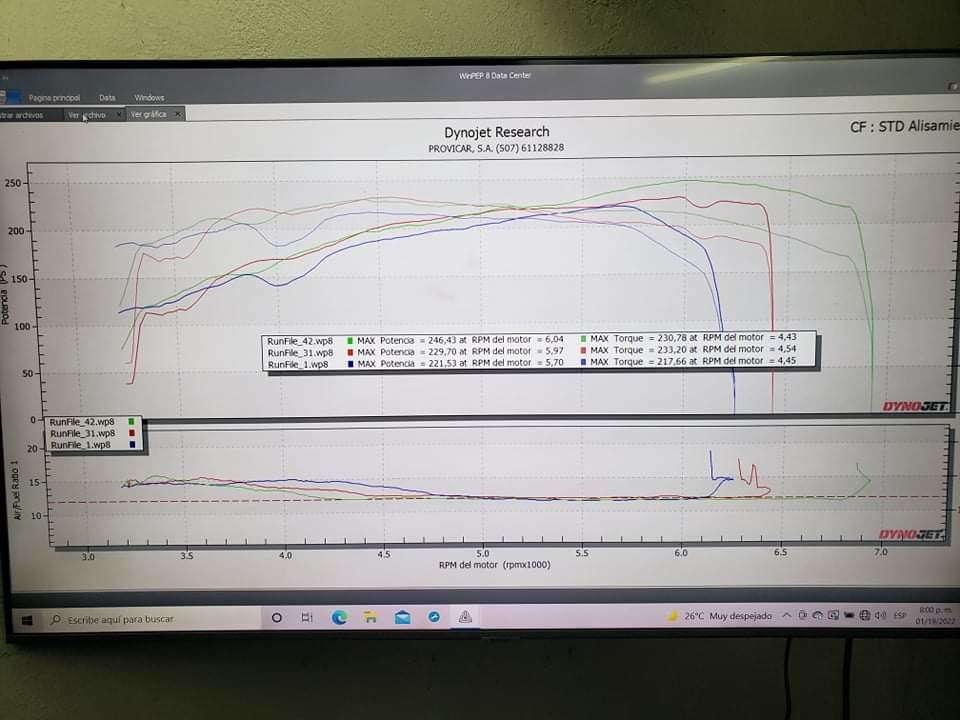Open Cortana from the taskbar
The image size is (960, 720).
point(277,618)
